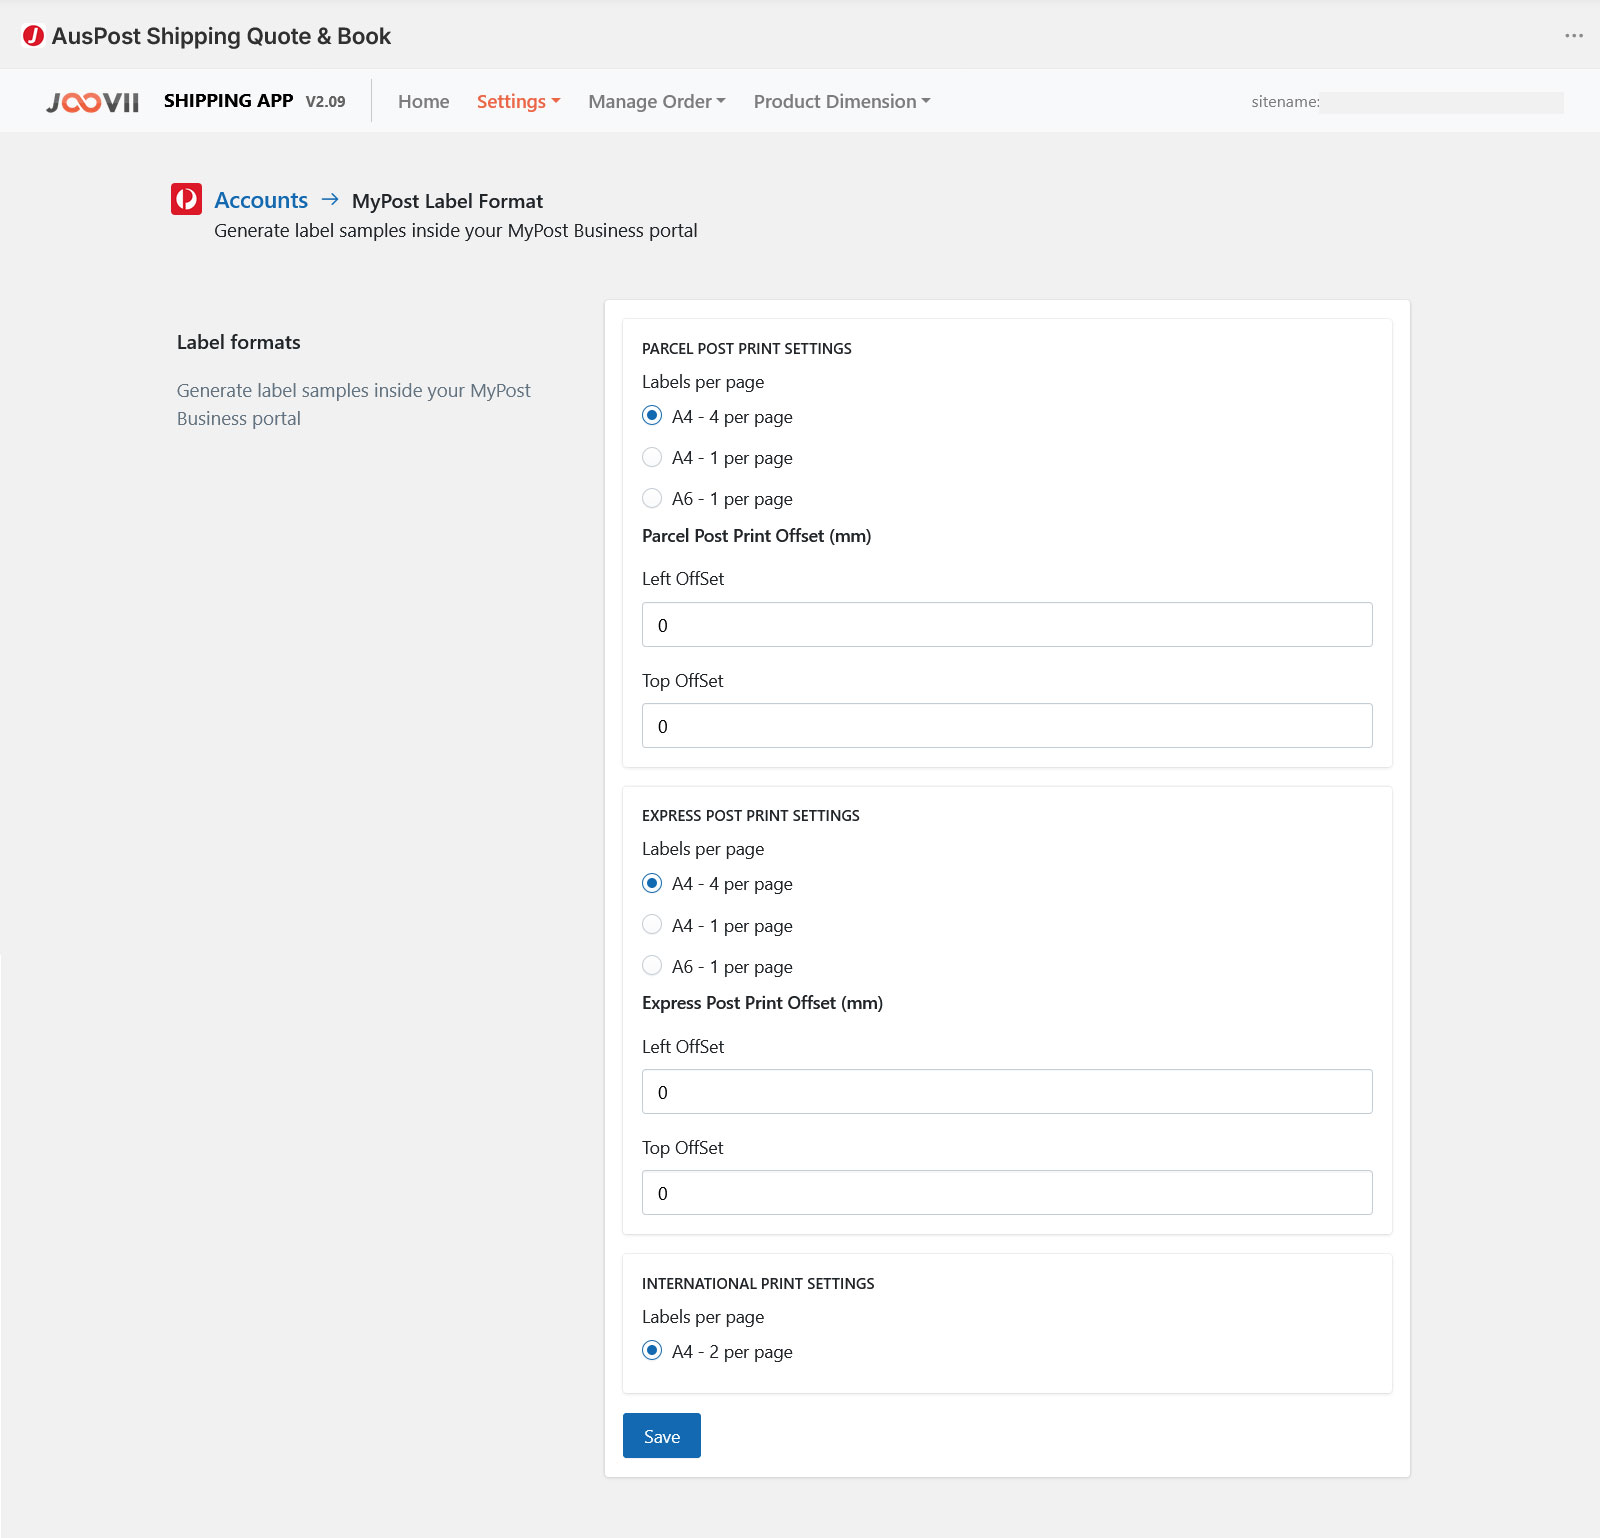Save the label format settings

point(662,1435)
